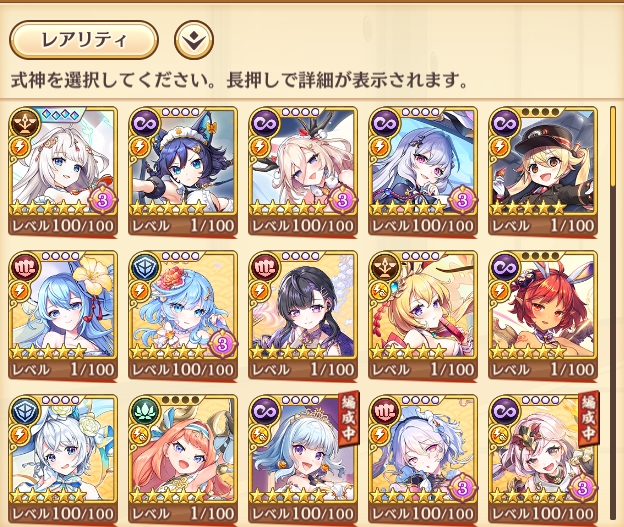Choose the pink-haired shikigami marked 編成中

point(543,460)
